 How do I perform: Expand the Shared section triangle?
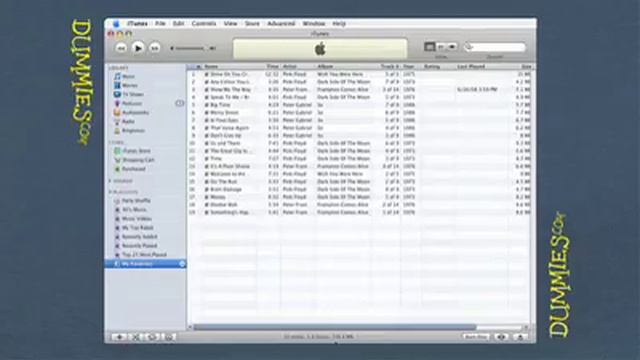(110, 181)
